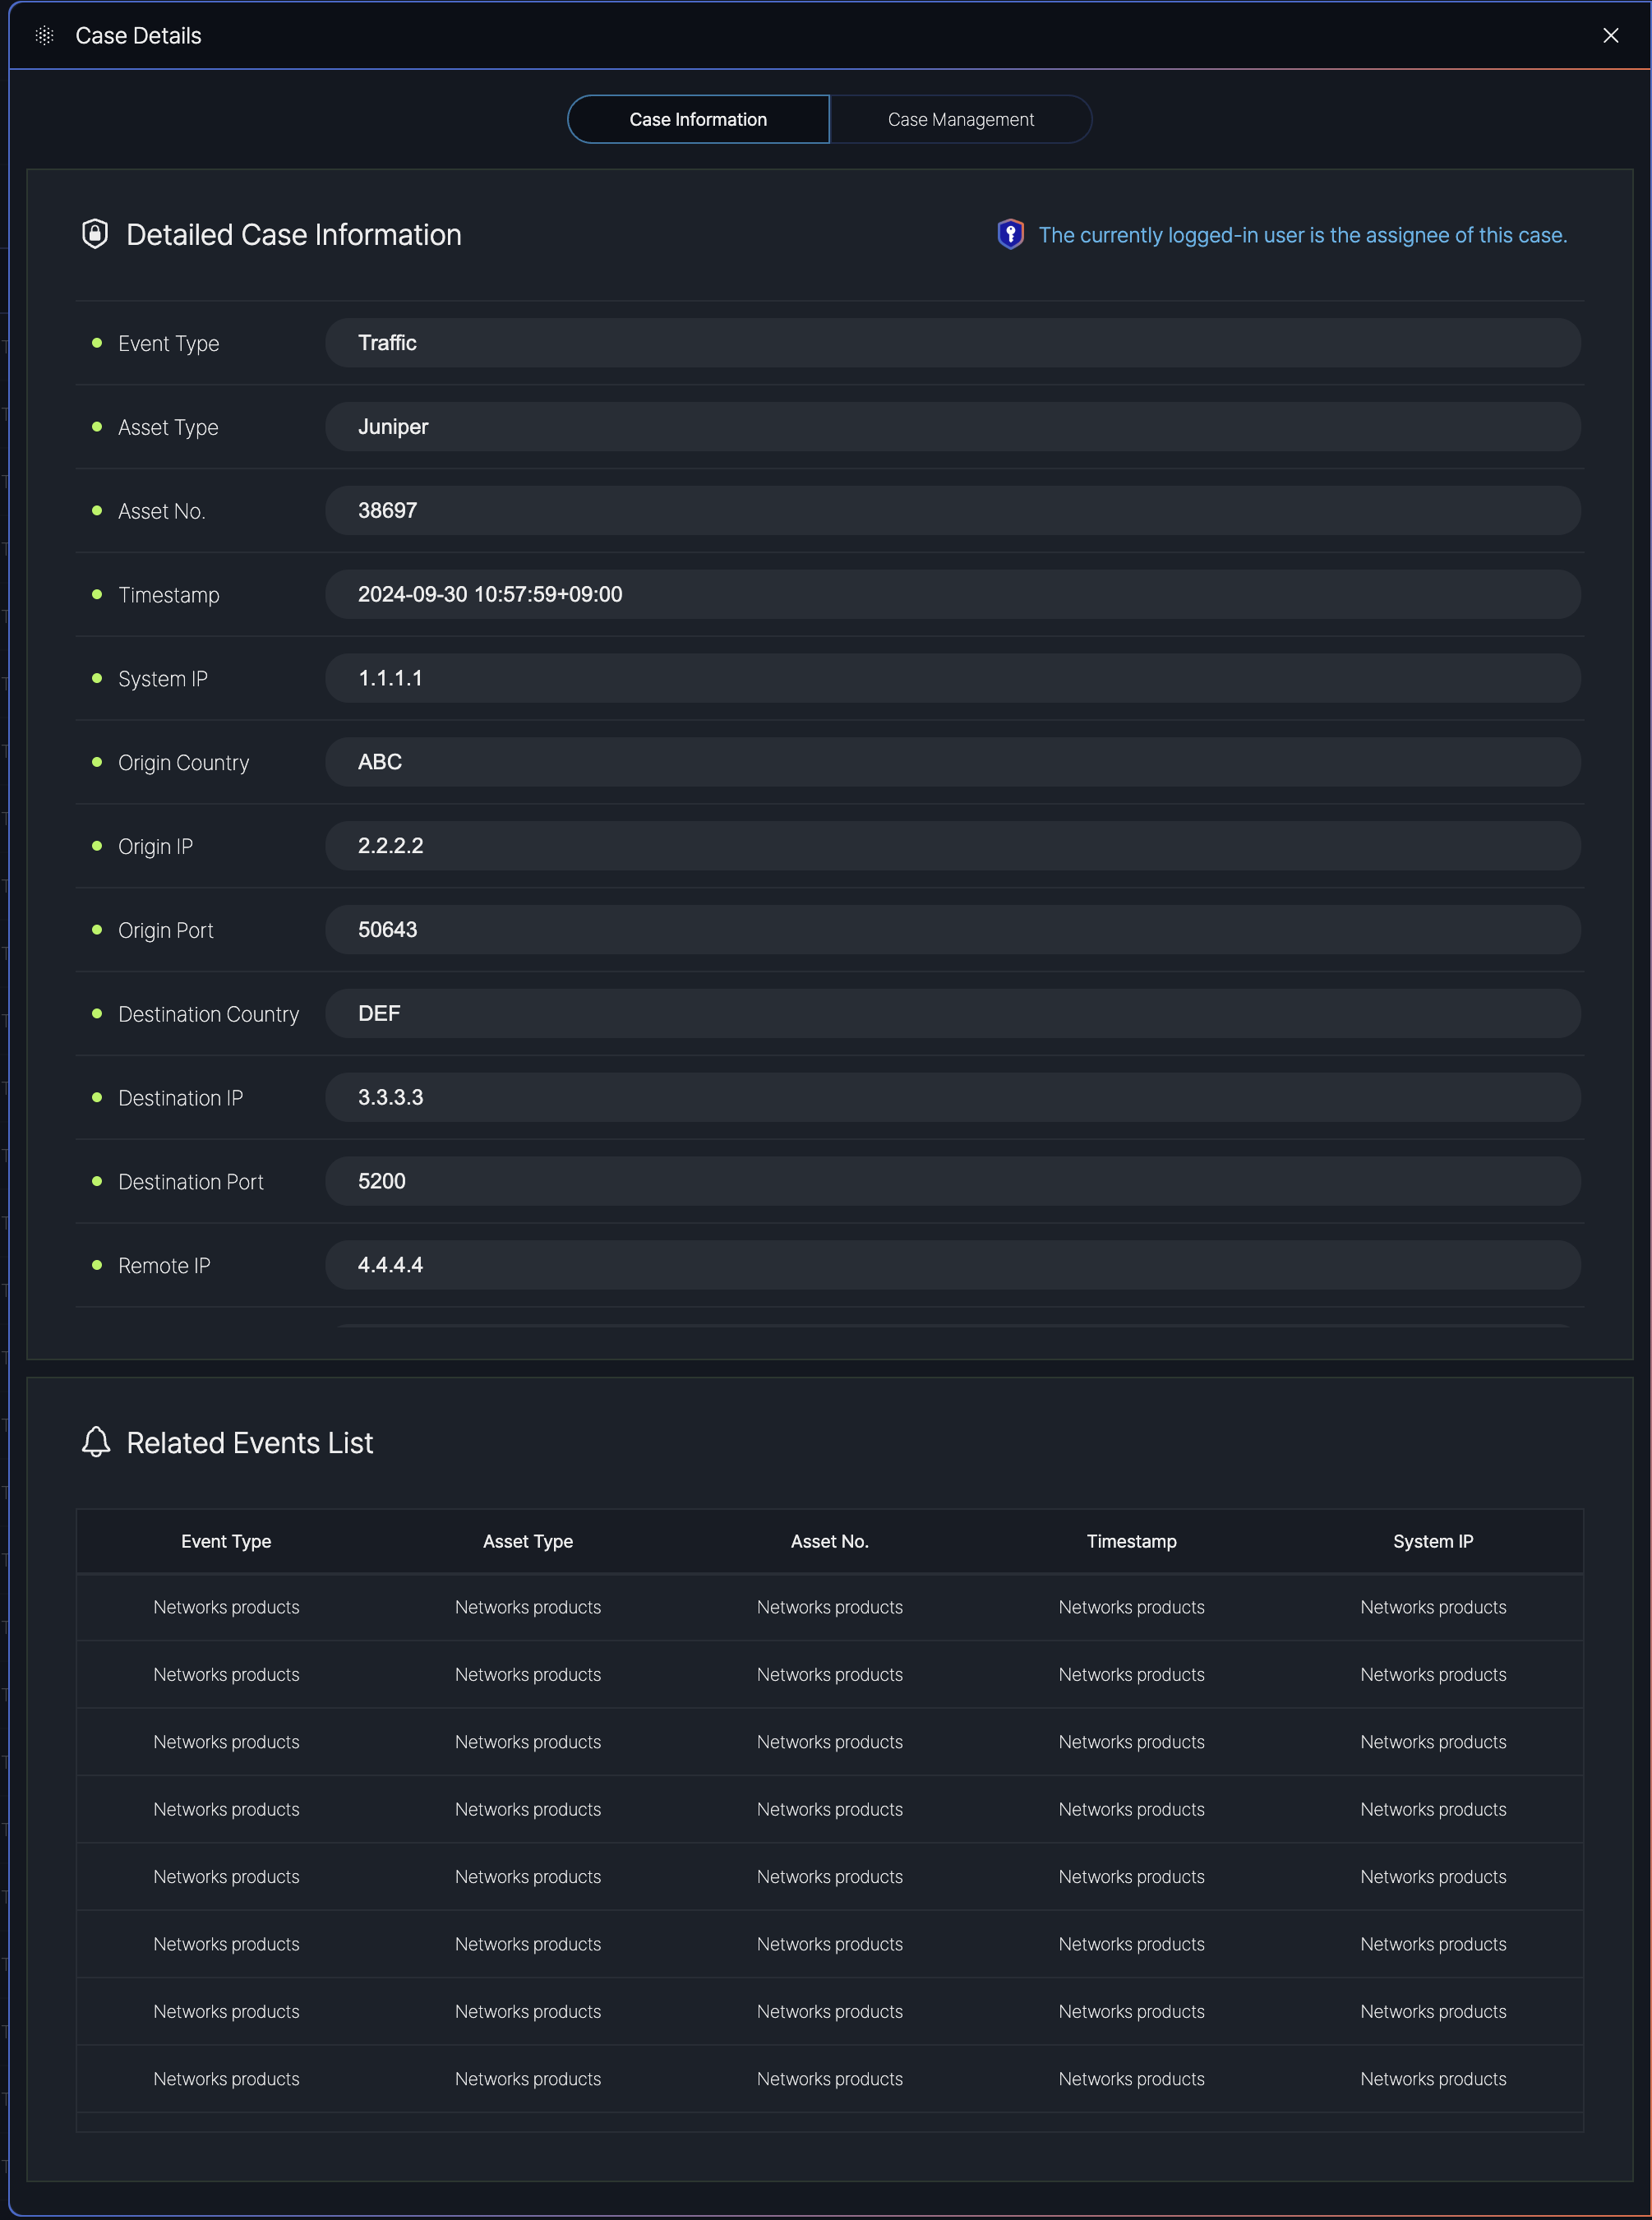Viewport: 1652px width, 2220px height.
Task: Click the Case Details header logo icon
Action: (x=44, y=36)
